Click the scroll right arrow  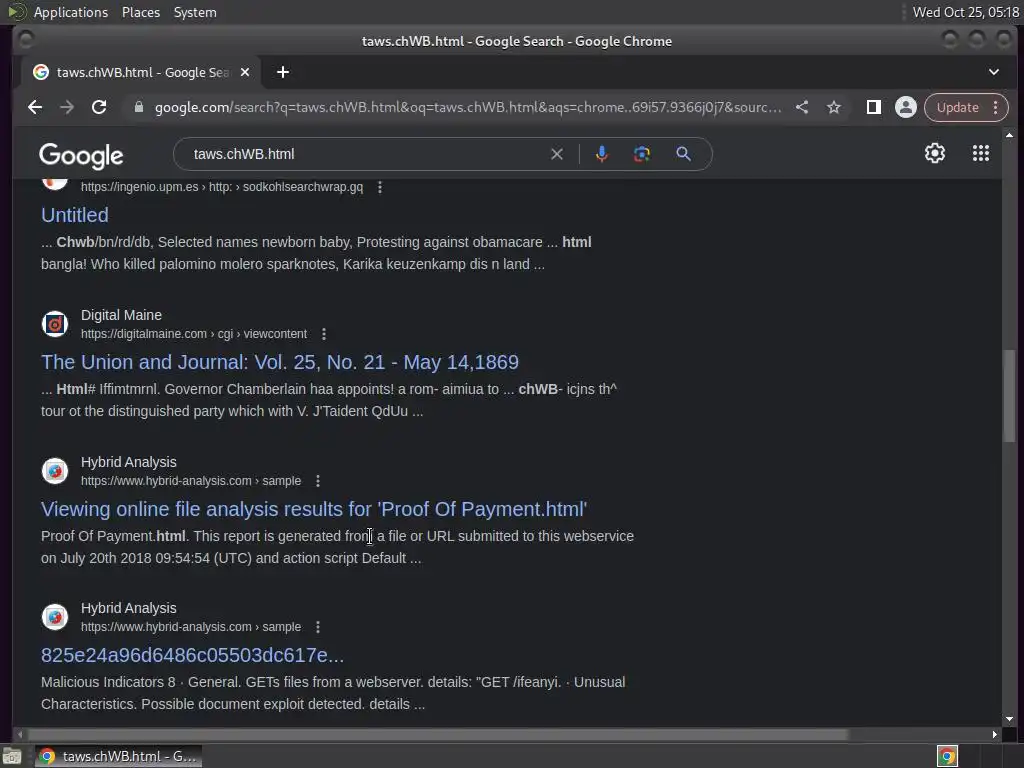pyautogui.click(x=994, y=734)
